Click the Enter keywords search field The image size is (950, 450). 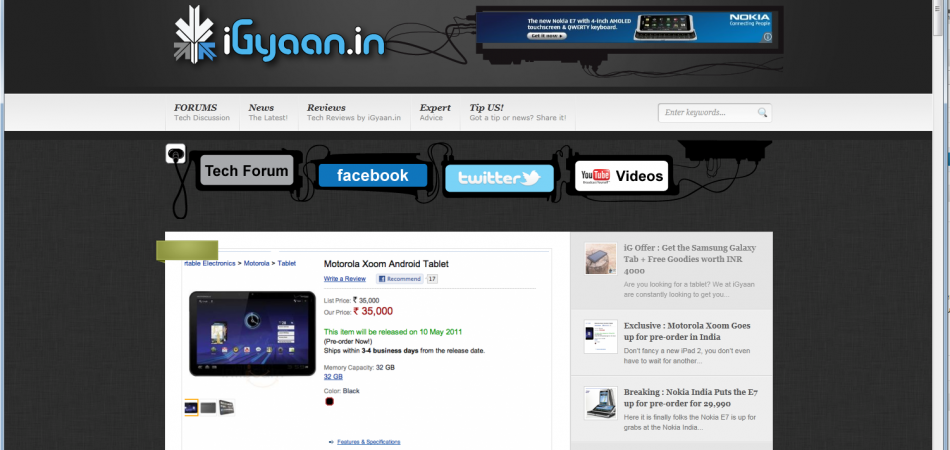pos(706,113)
